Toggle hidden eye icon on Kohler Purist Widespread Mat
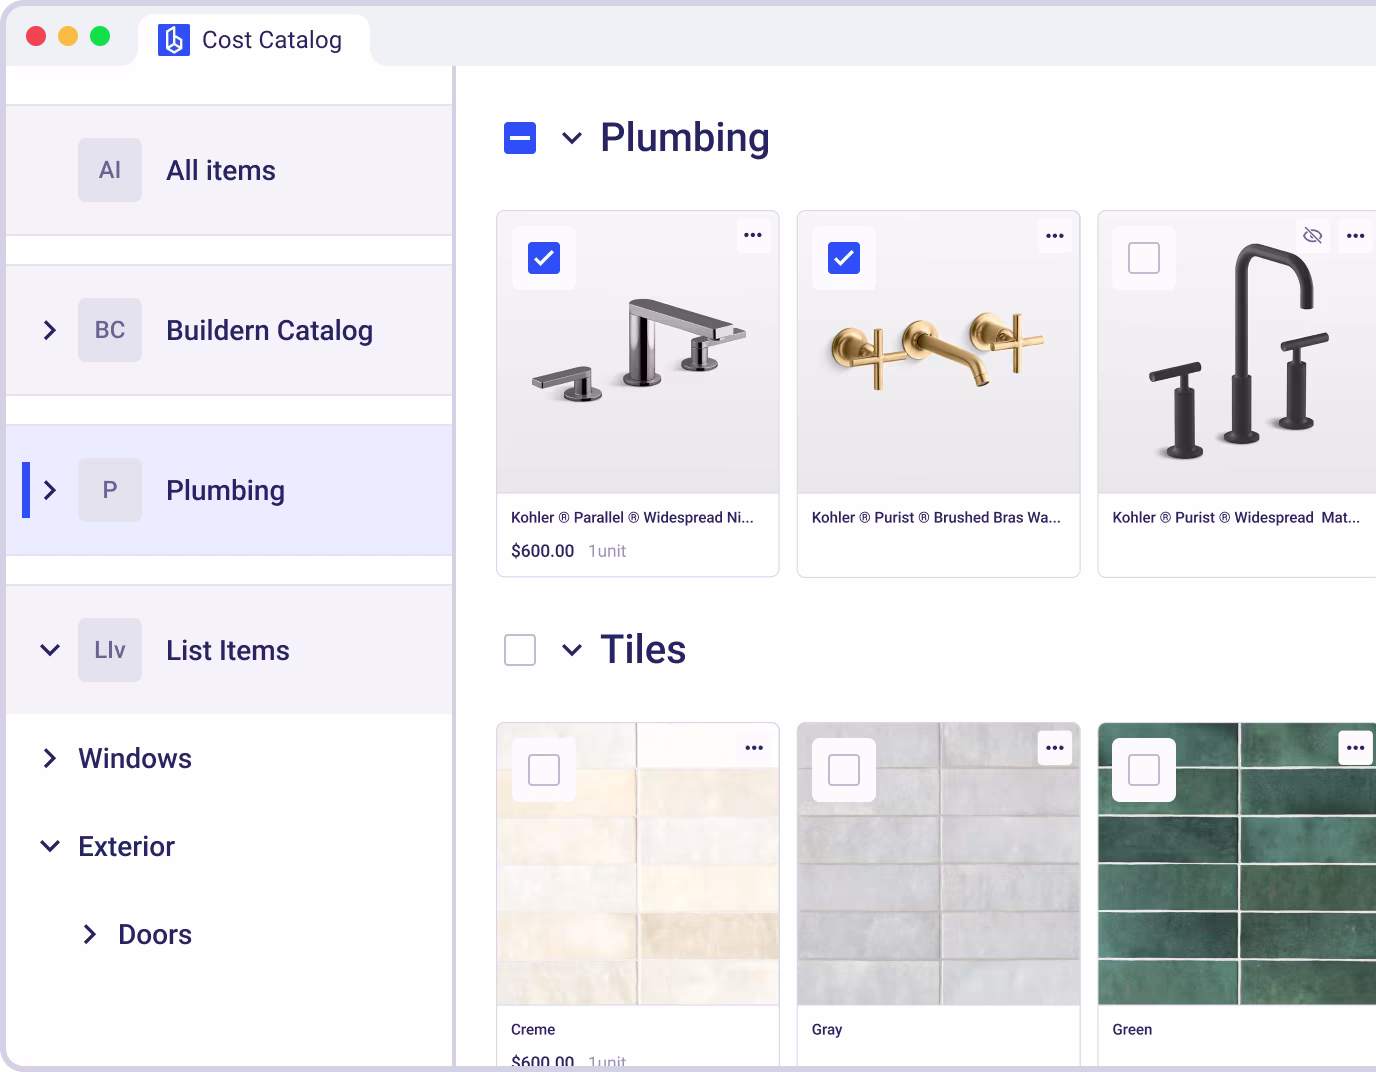 [1313, 236]
